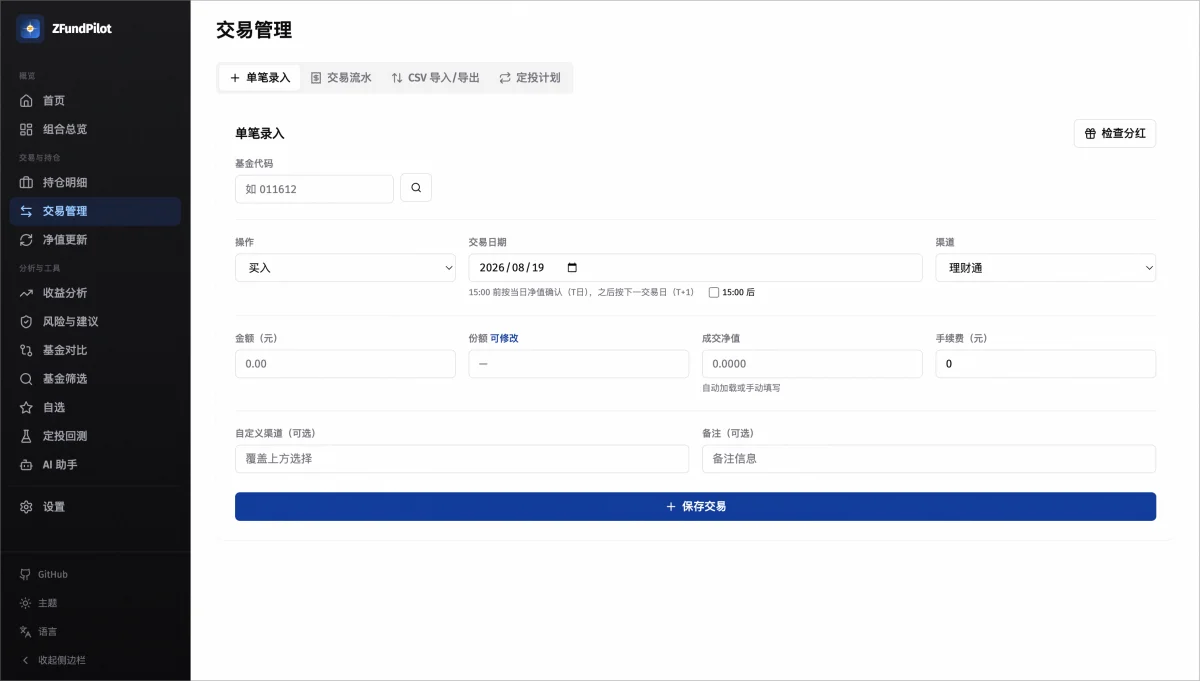Open 净值更新 refresh icon
The width and height of the screenshot is (1200, 681).
click(x=26, y=240)
